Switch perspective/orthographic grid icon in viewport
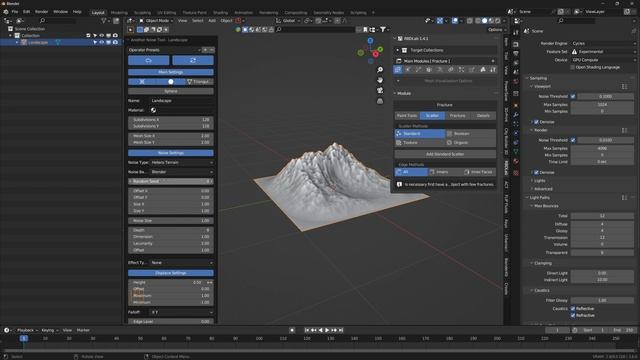640x360 pixels. point(380,101)
